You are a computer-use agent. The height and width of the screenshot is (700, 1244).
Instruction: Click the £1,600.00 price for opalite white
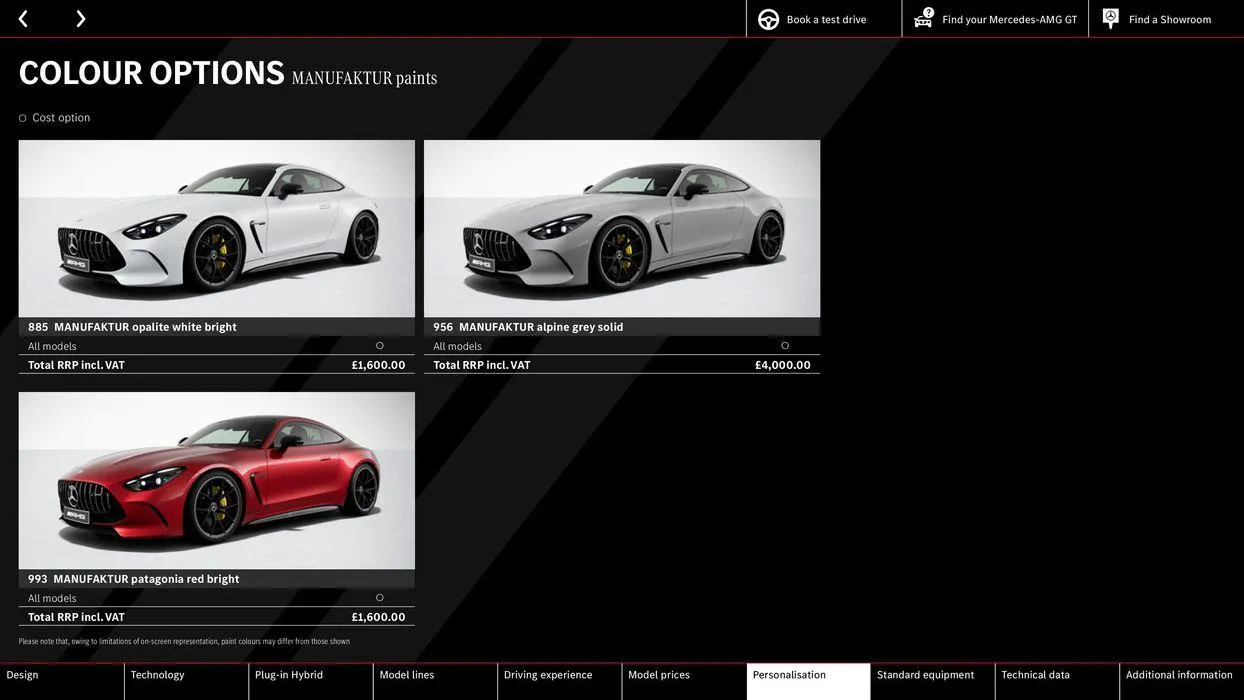point(378,365)
